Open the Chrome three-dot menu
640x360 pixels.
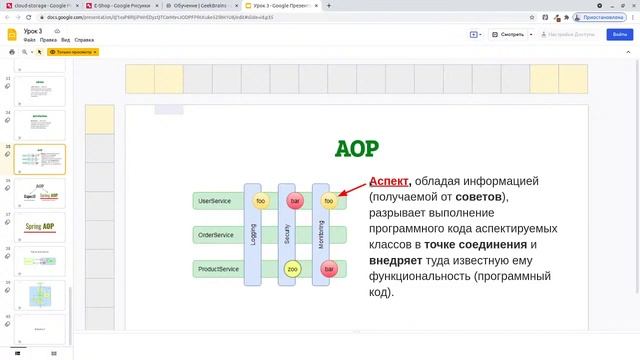[x=633, y=18]
